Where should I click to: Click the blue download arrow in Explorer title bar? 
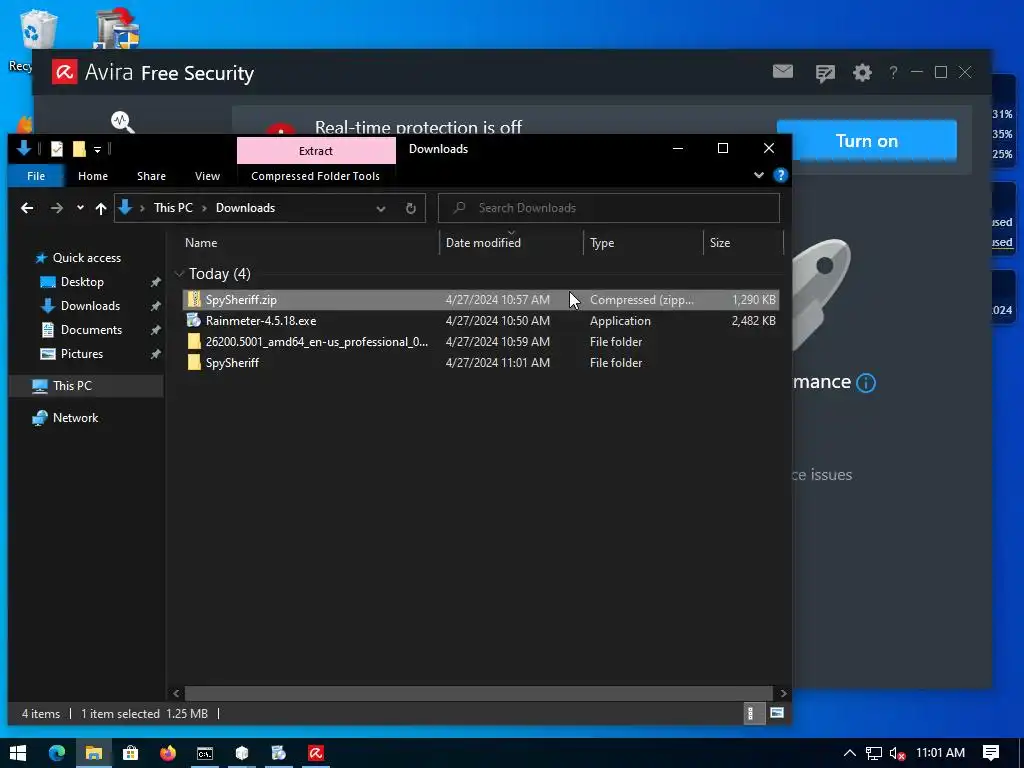click(x=24, y=149)
